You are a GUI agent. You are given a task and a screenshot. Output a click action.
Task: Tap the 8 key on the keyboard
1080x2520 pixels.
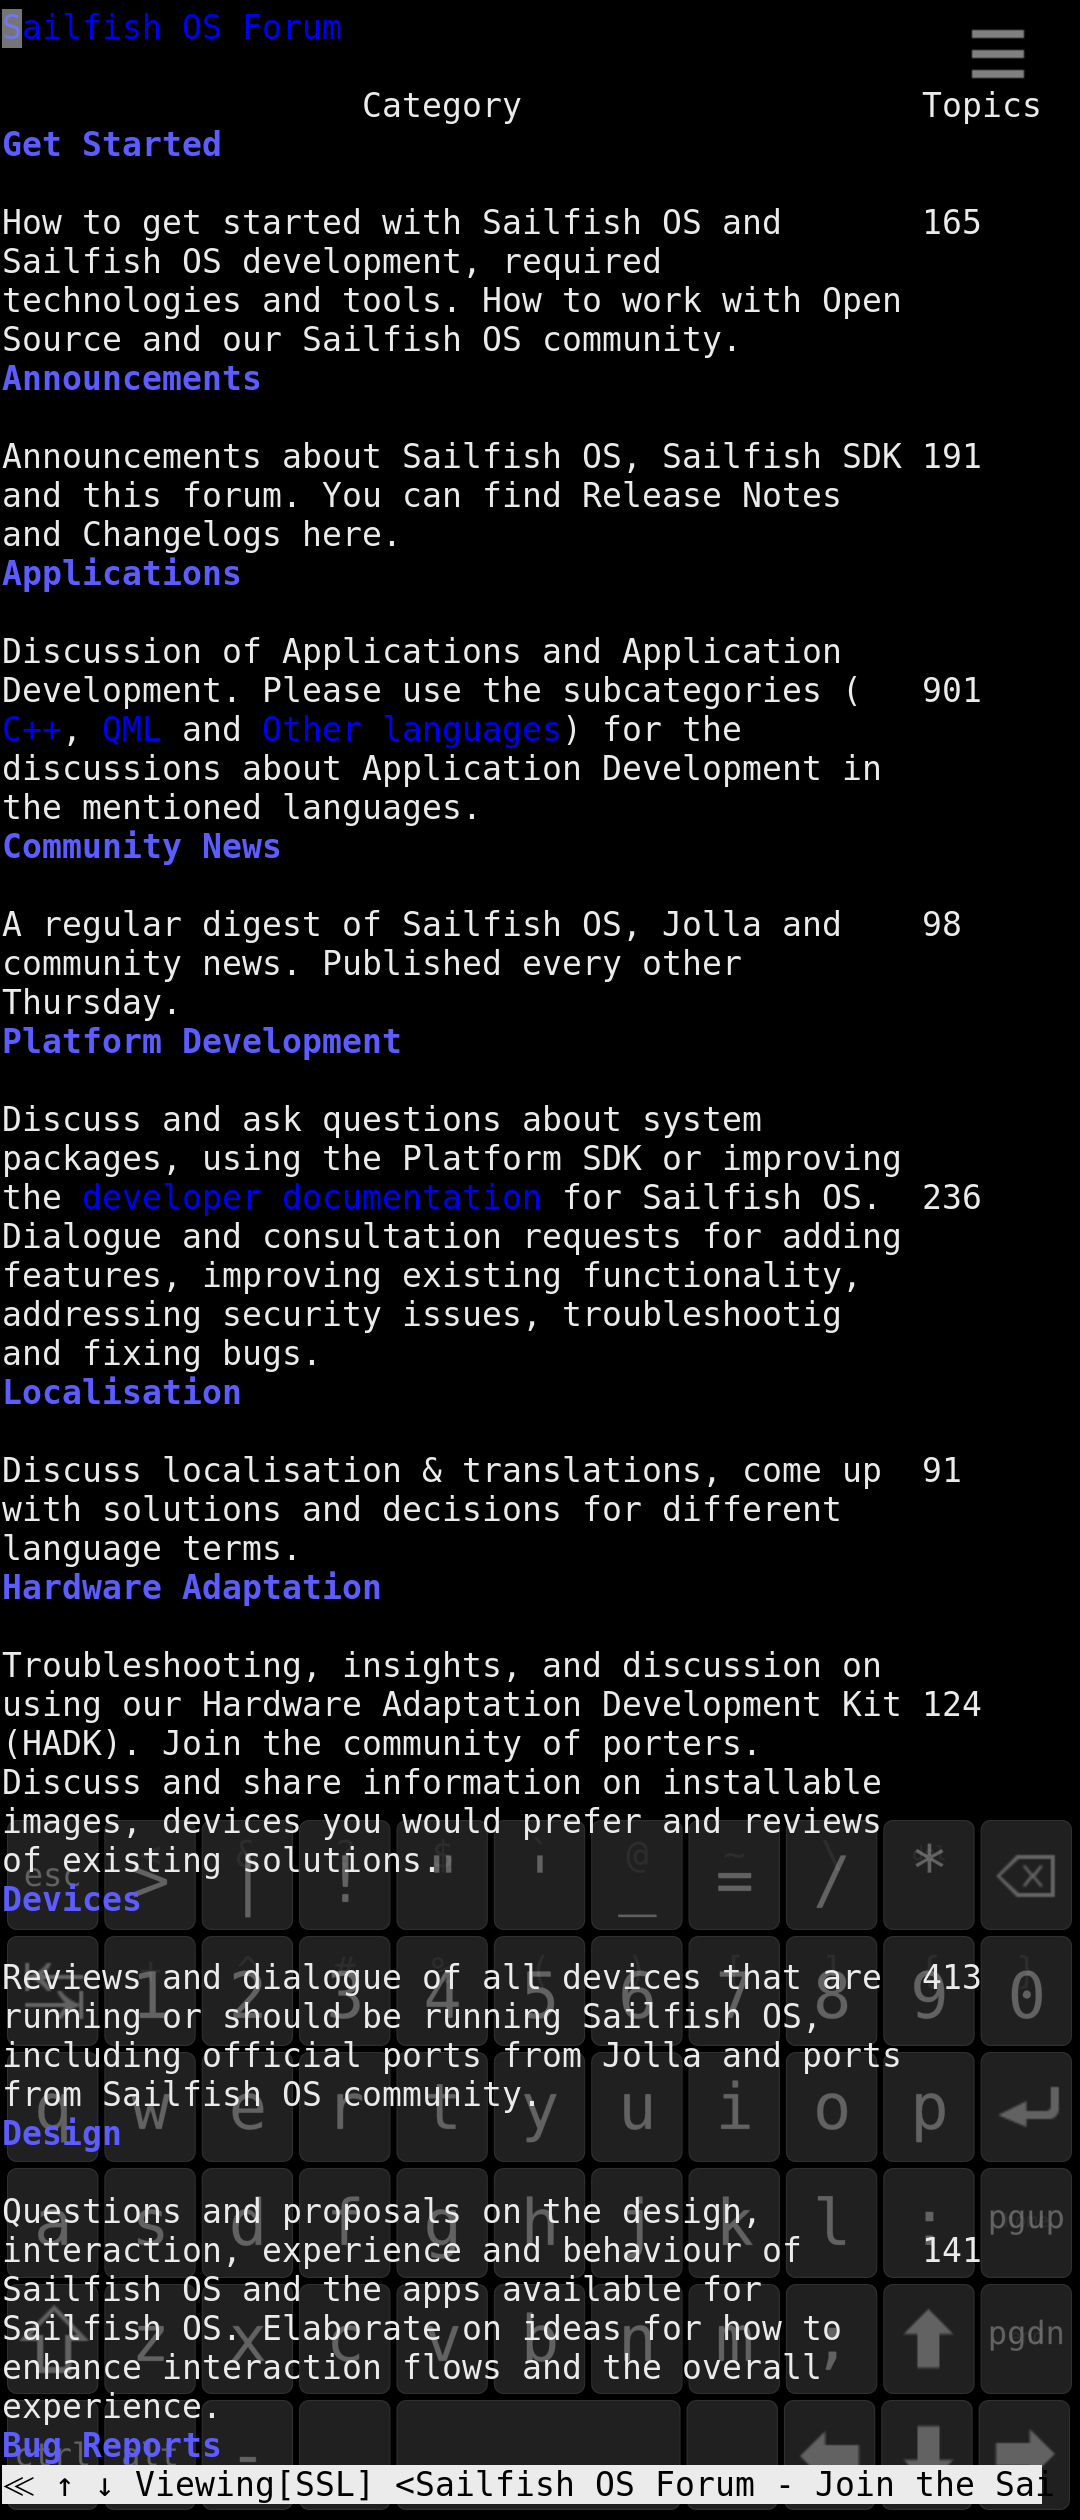pos(831,1991)
